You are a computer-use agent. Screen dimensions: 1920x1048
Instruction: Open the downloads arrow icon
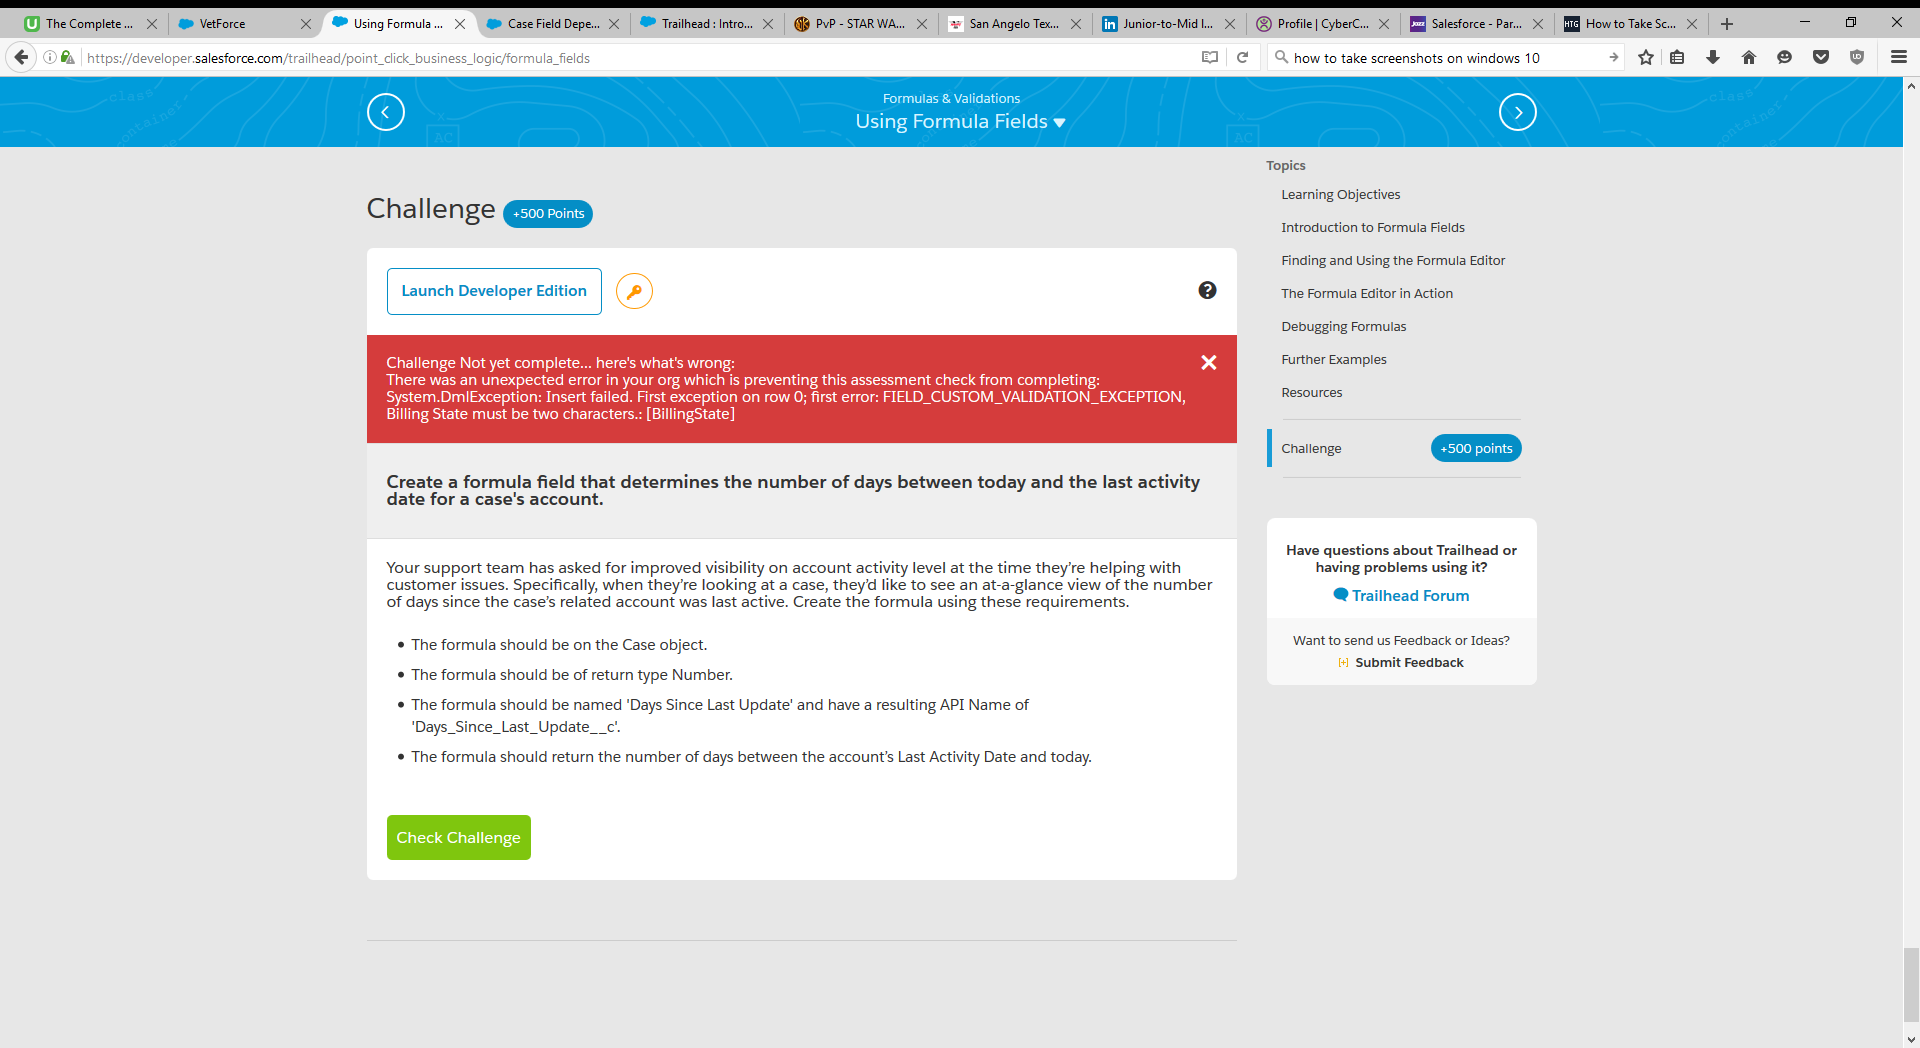(1713, 58)
